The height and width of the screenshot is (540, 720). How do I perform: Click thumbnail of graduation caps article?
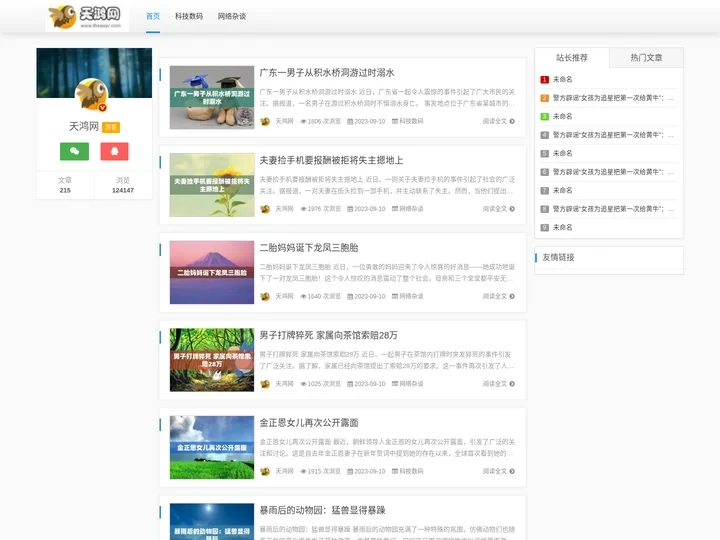tap(212, 97)
